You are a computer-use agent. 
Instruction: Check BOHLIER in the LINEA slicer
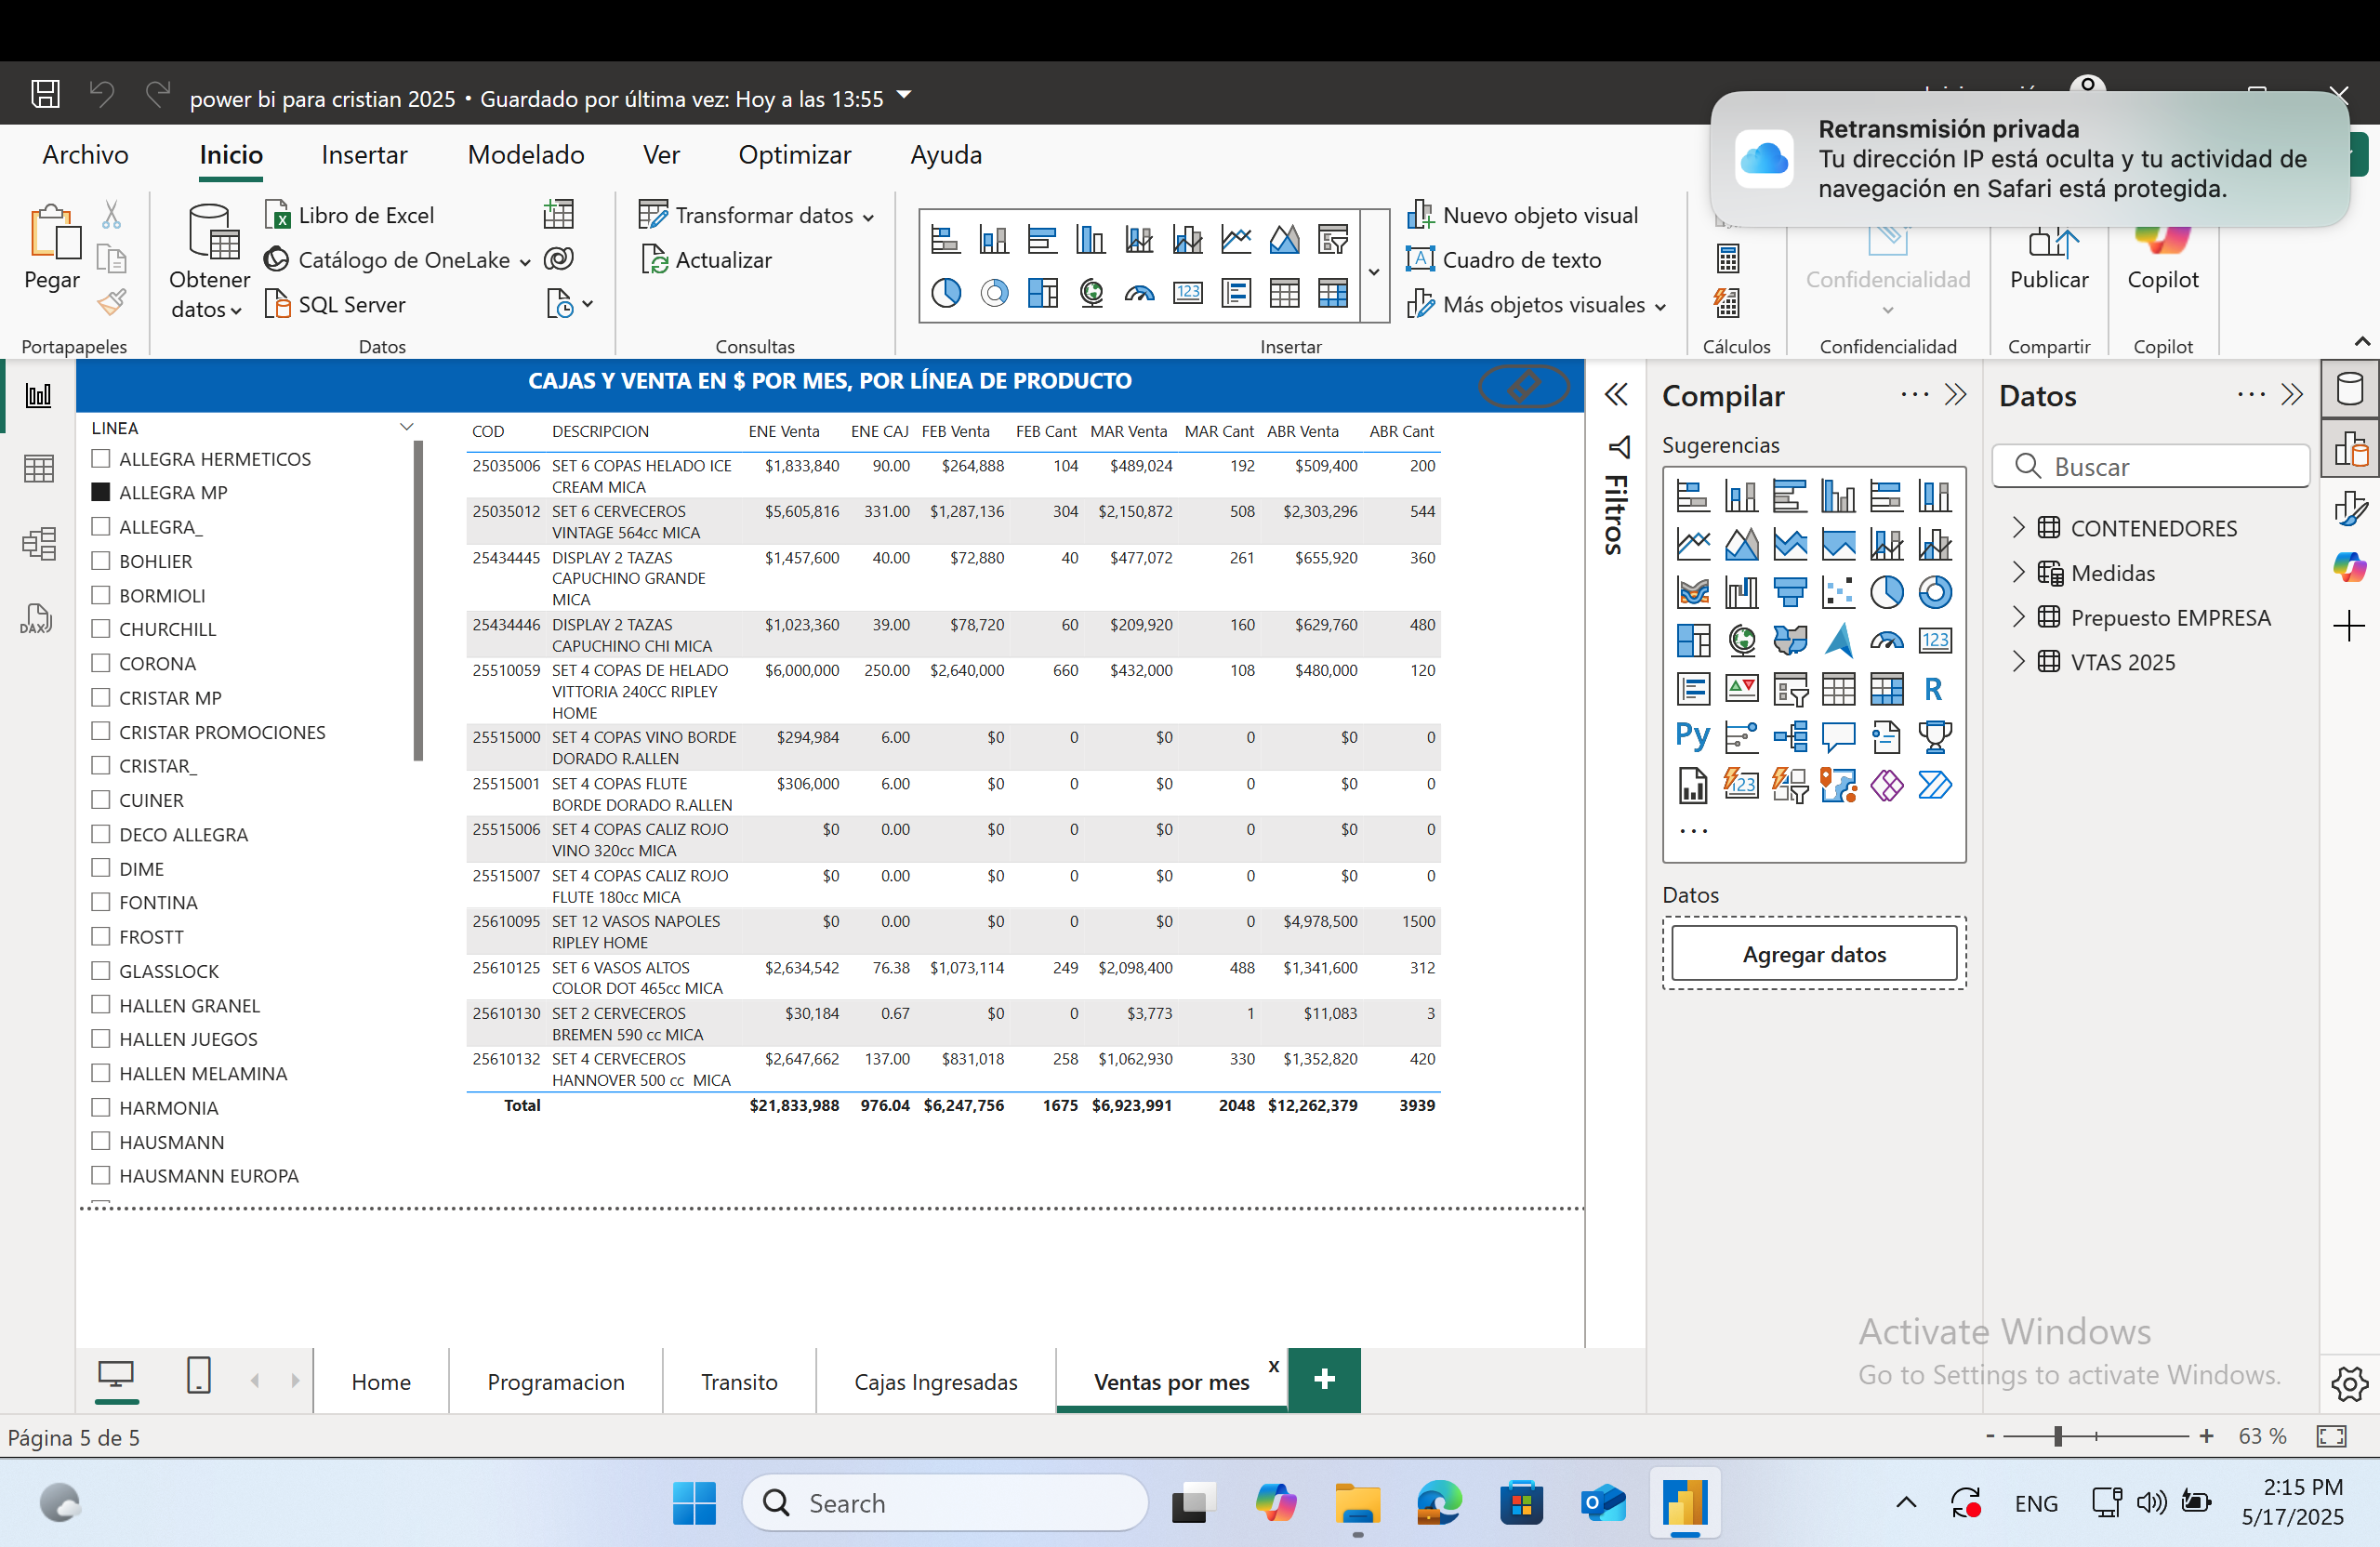click(x=100, y=561)
